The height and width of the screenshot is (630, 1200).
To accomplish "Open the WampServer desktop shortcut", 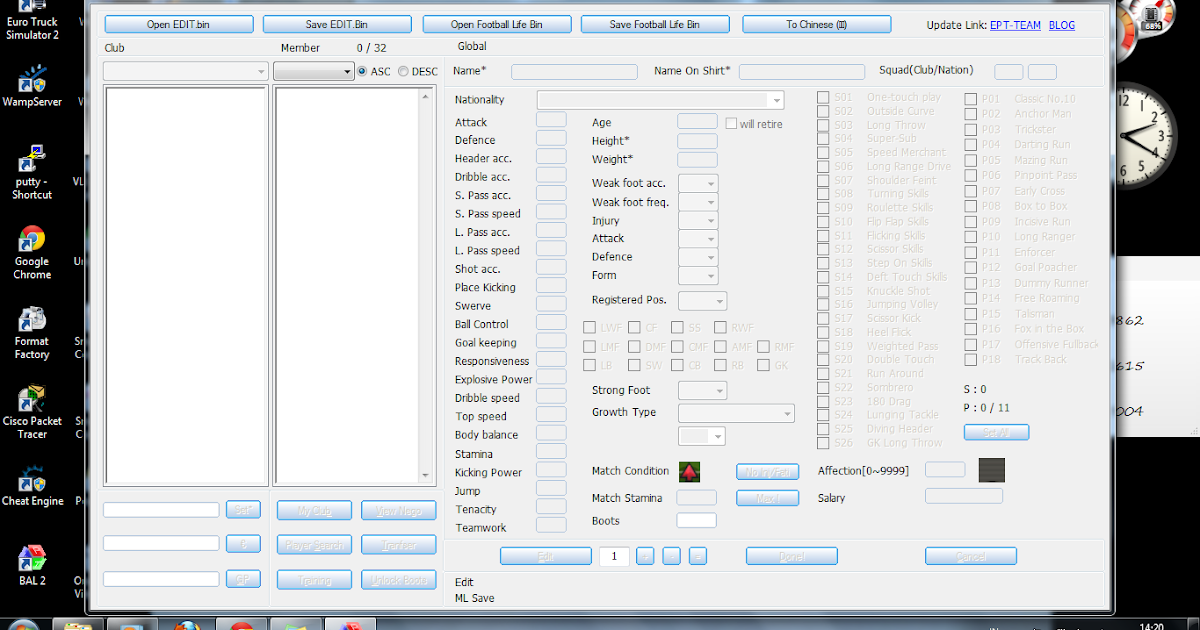I will pos(32,87).
